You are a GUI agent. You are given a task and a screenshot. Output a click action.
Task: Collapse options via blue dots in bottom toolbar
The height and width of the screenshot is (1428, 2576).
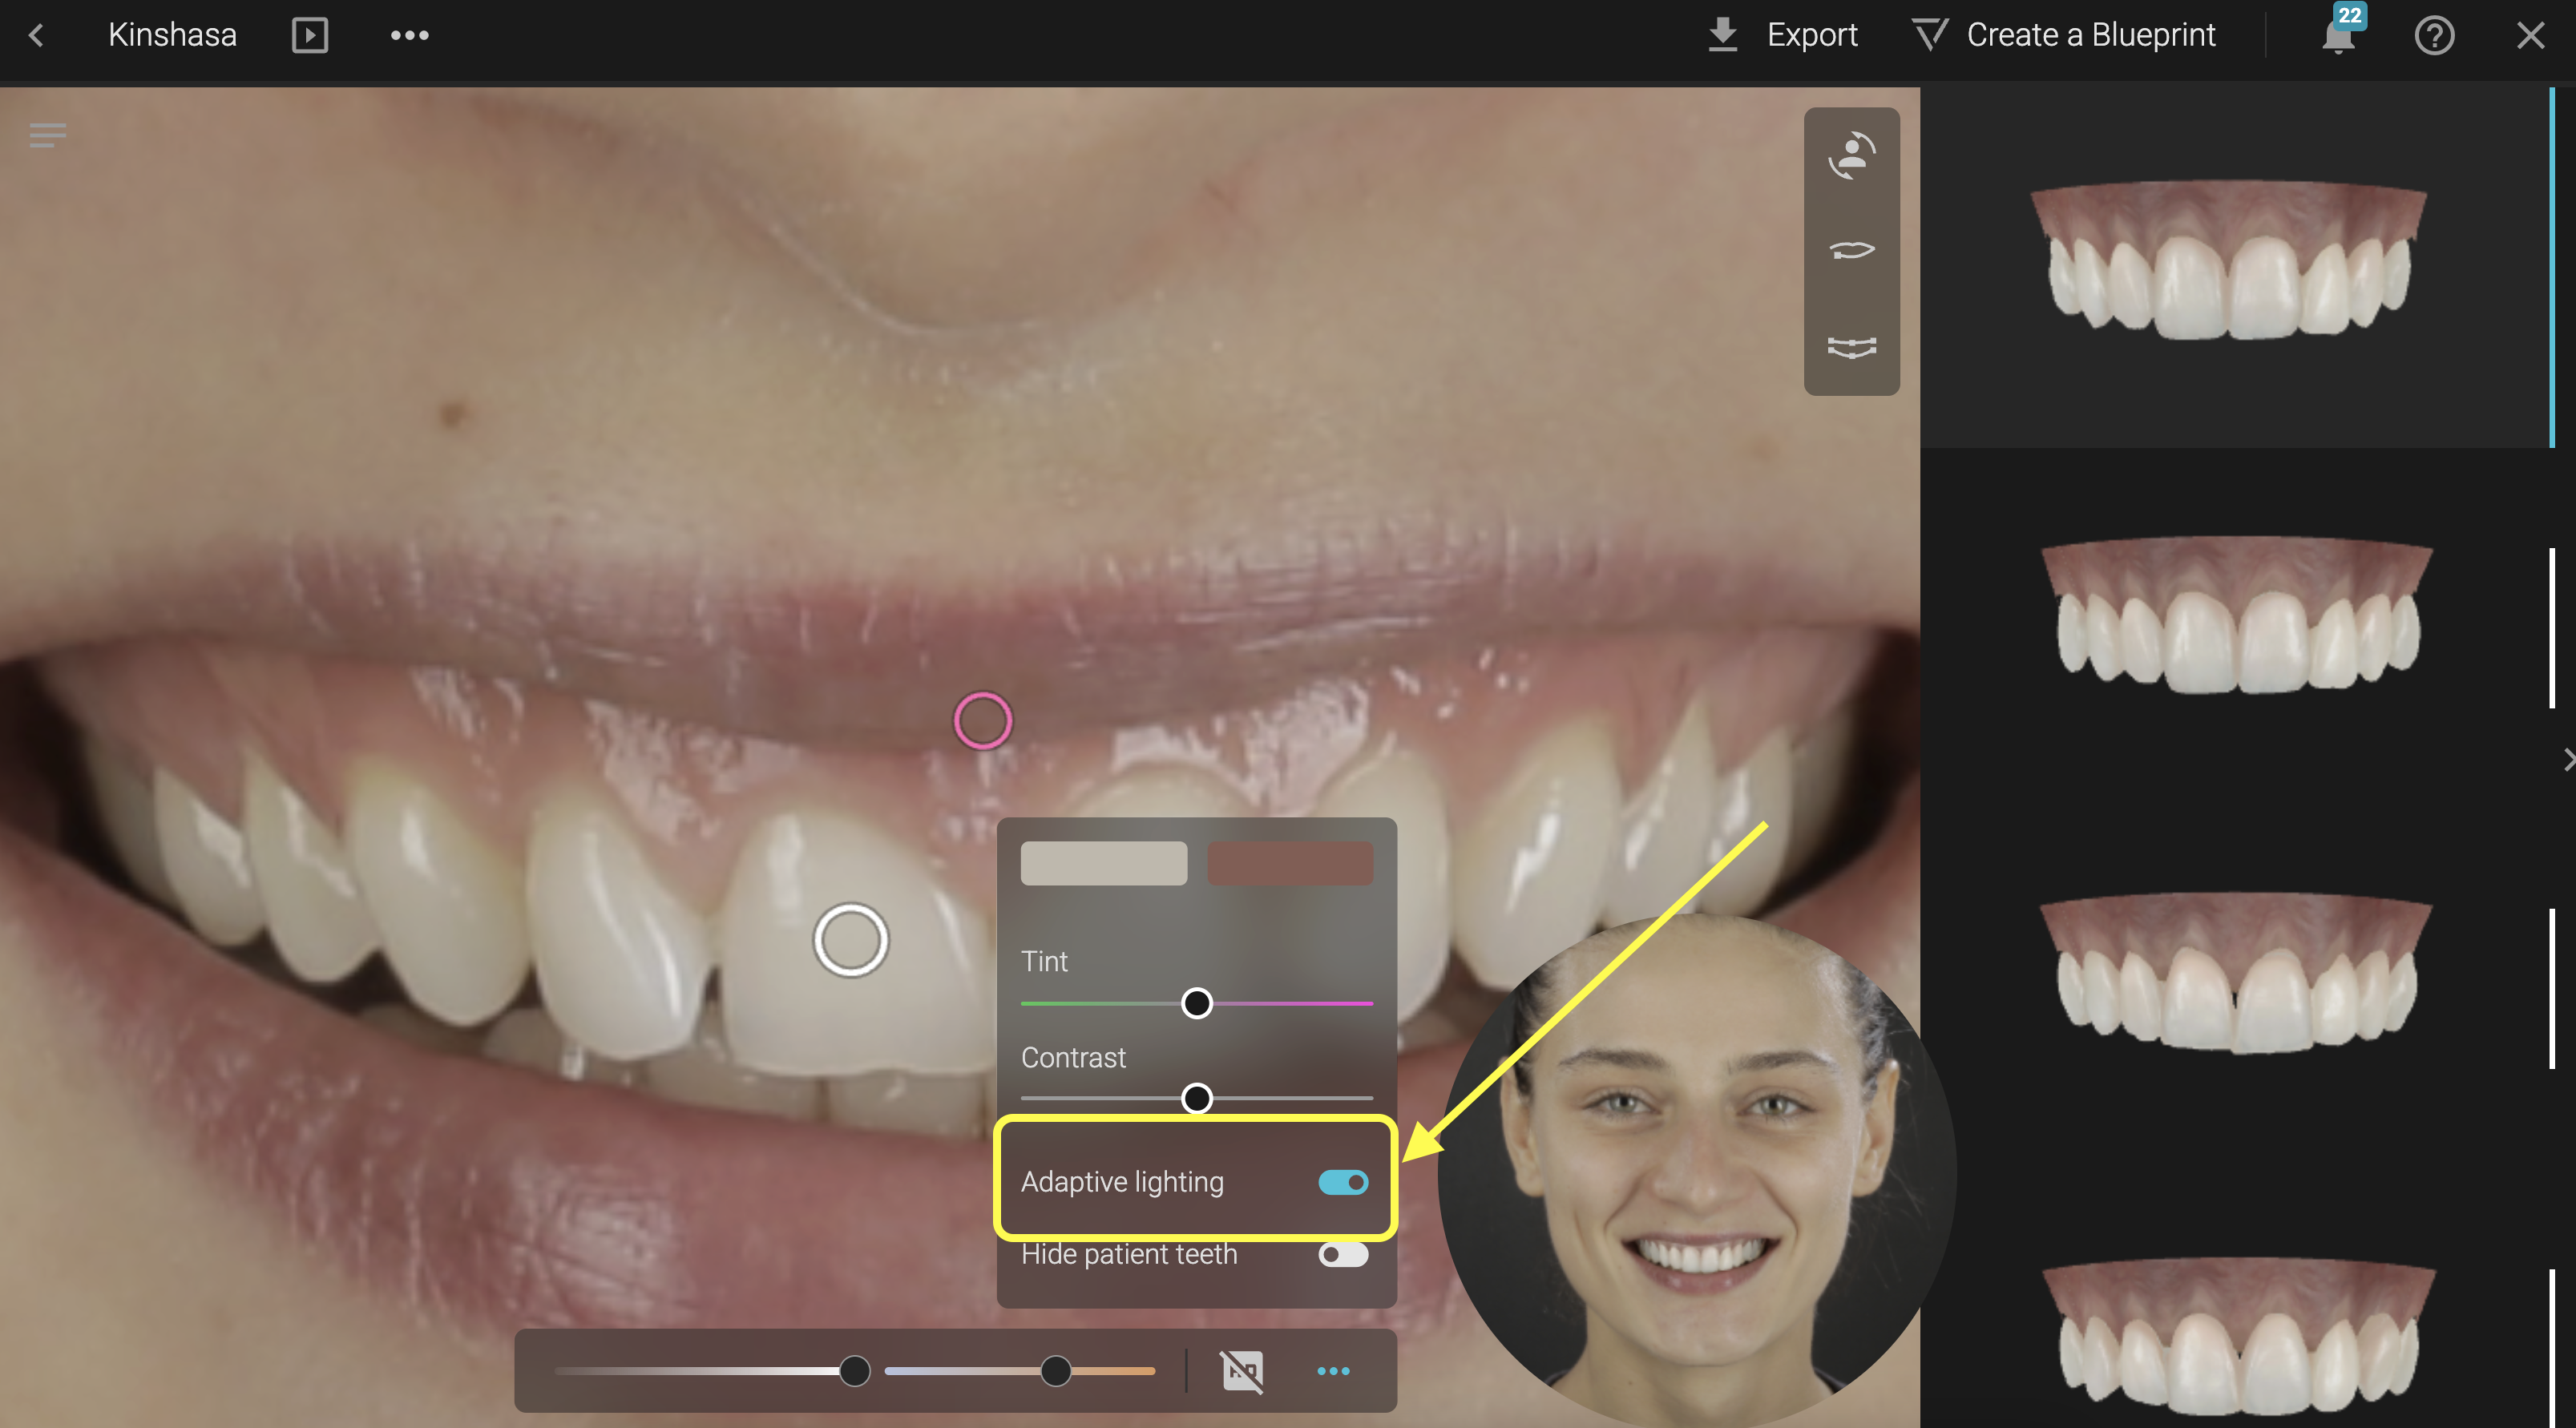tap(1333, 1371)
